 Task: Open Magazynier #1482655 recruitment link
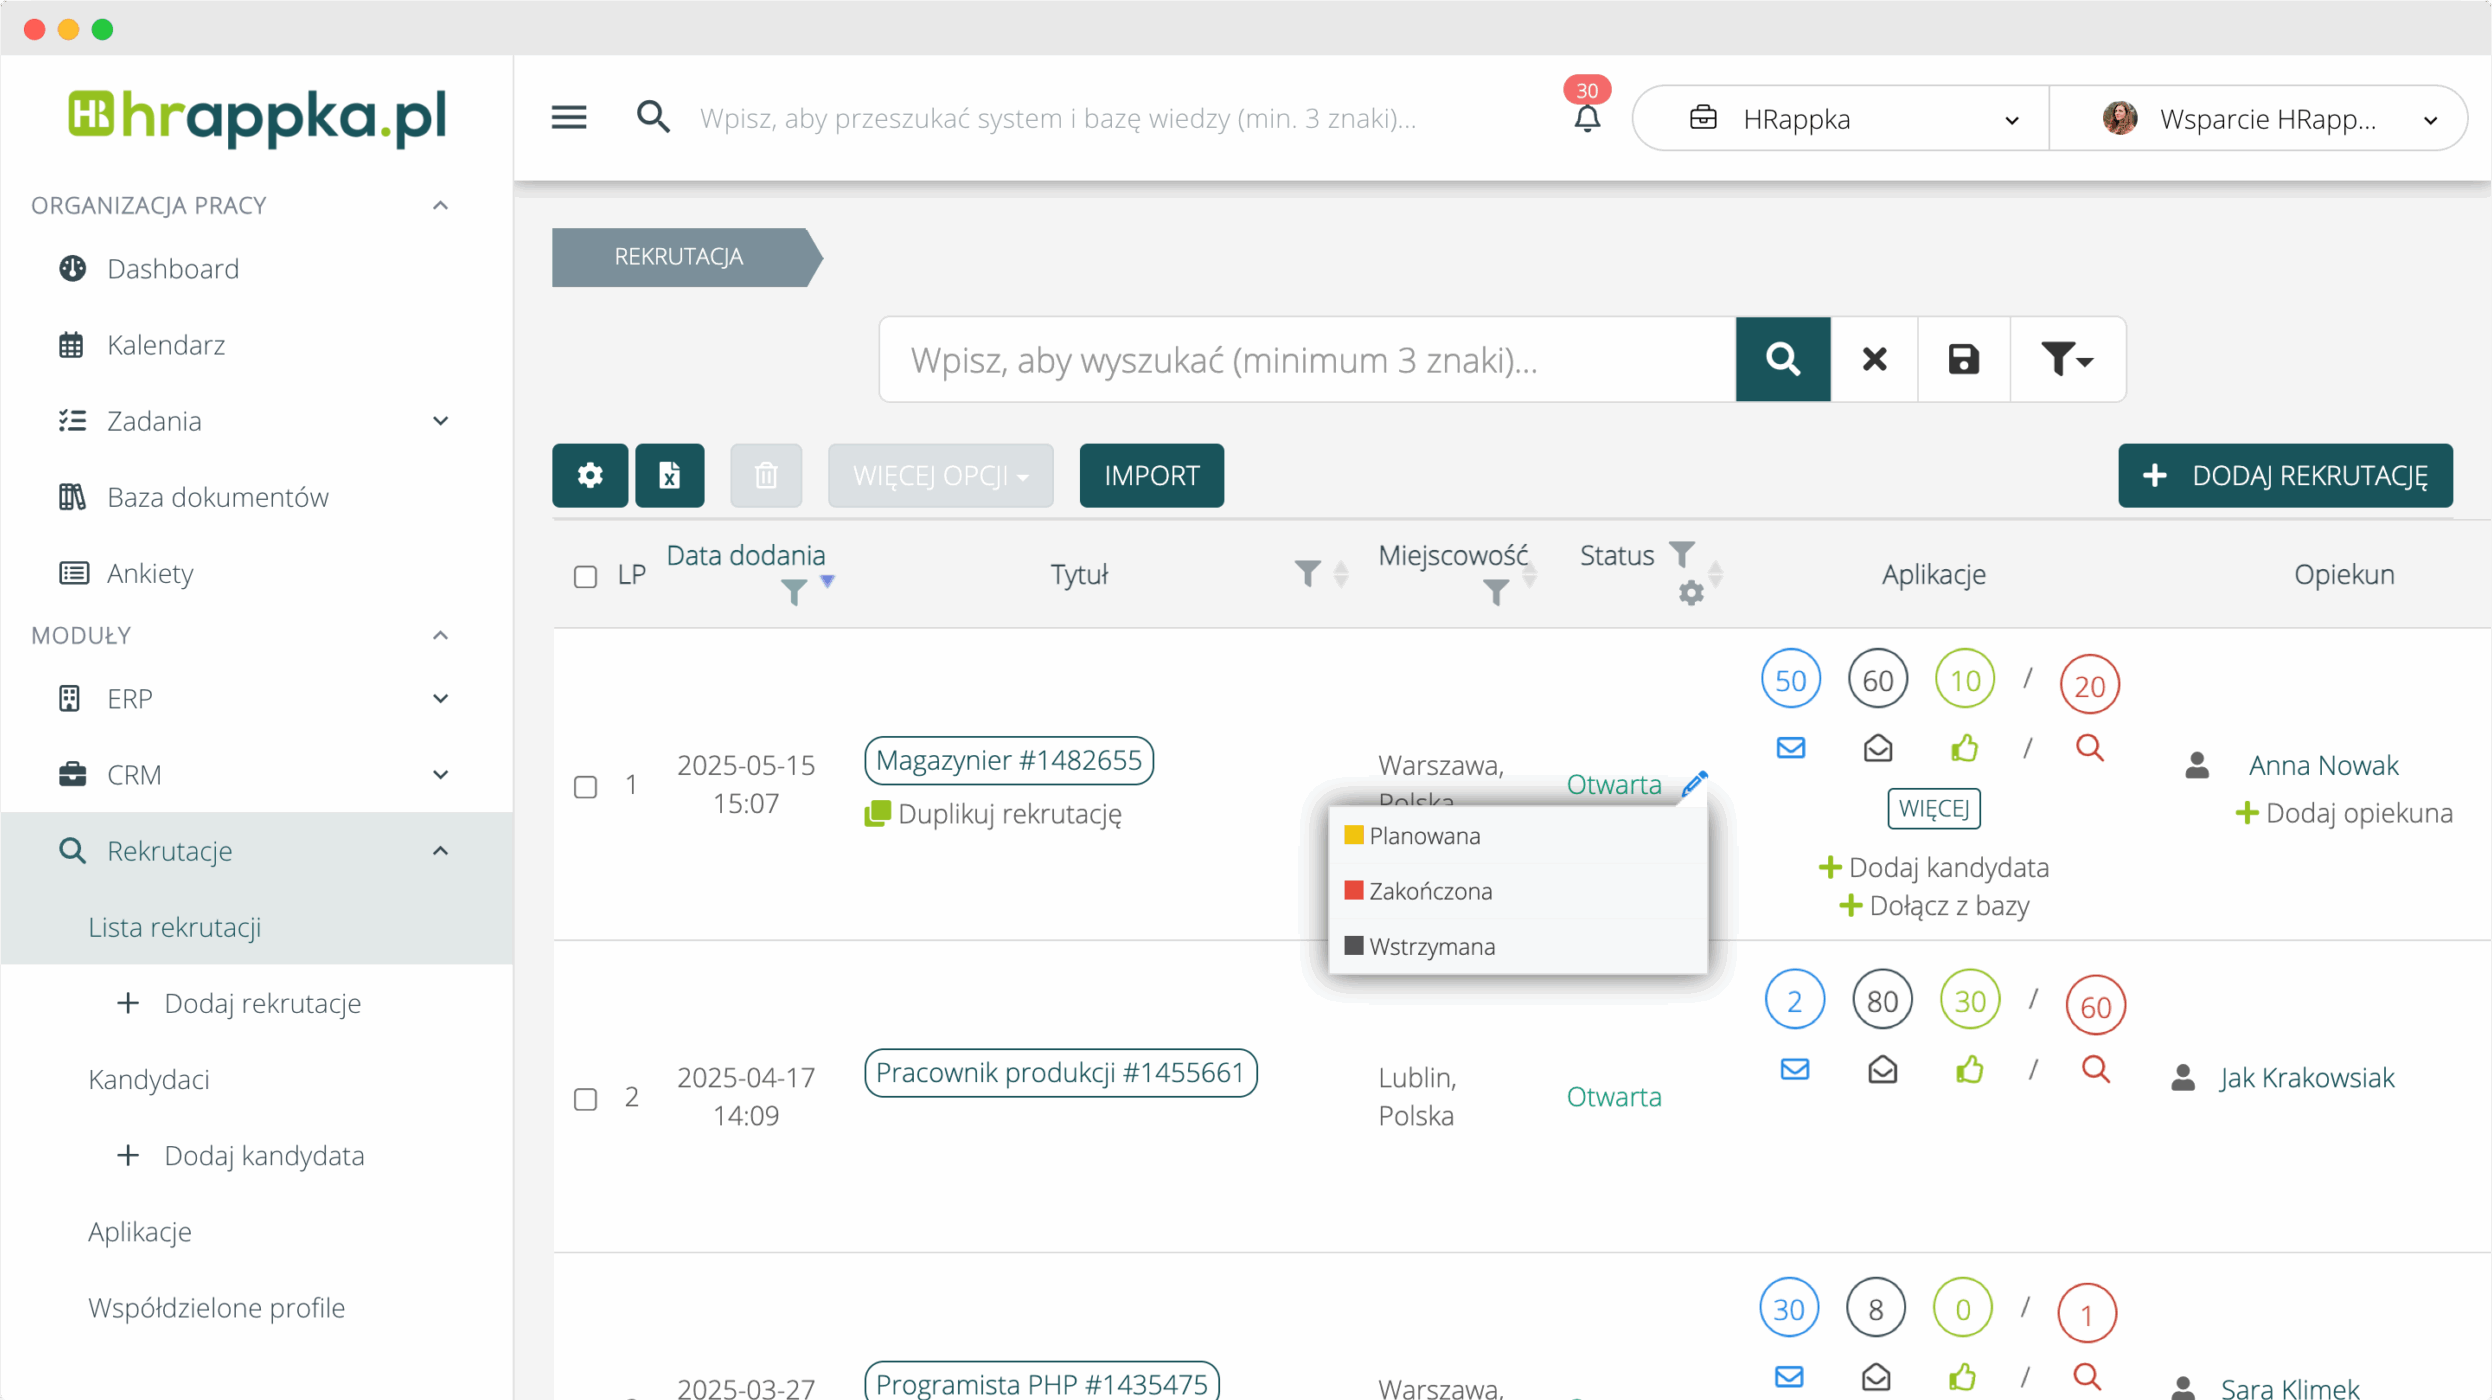tap(1008, 760)
